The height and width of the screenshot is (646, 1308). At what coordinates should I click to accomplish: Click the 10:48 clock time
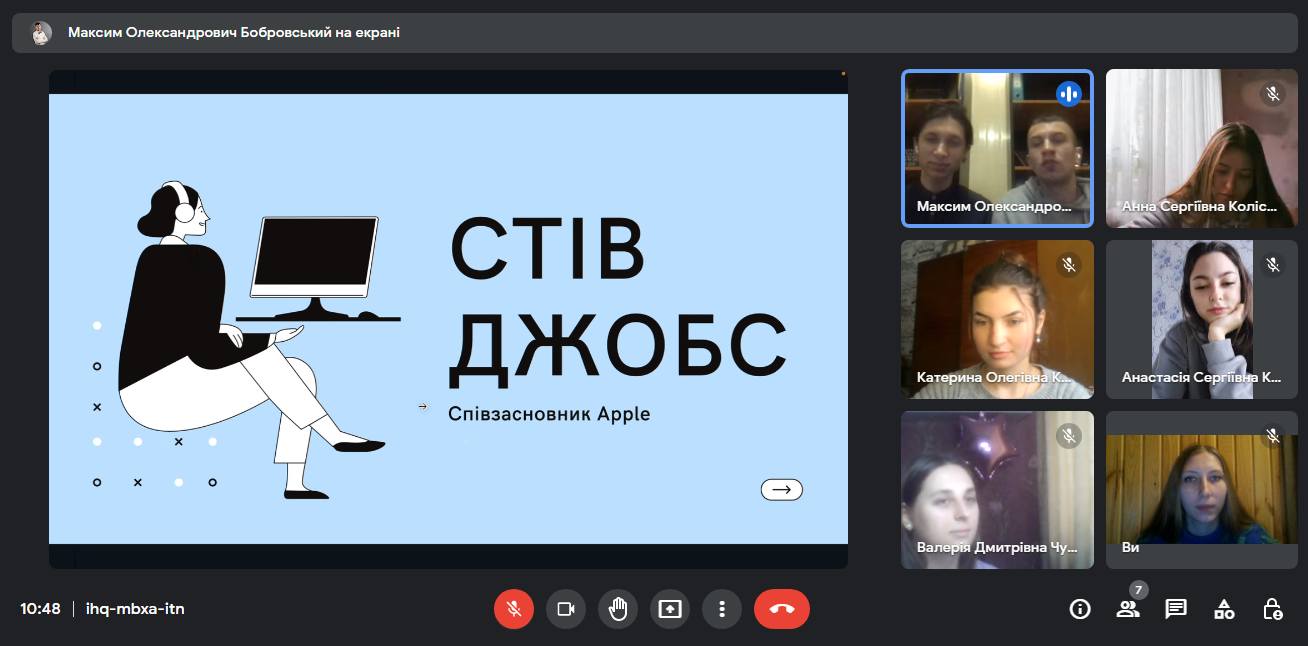41,609
